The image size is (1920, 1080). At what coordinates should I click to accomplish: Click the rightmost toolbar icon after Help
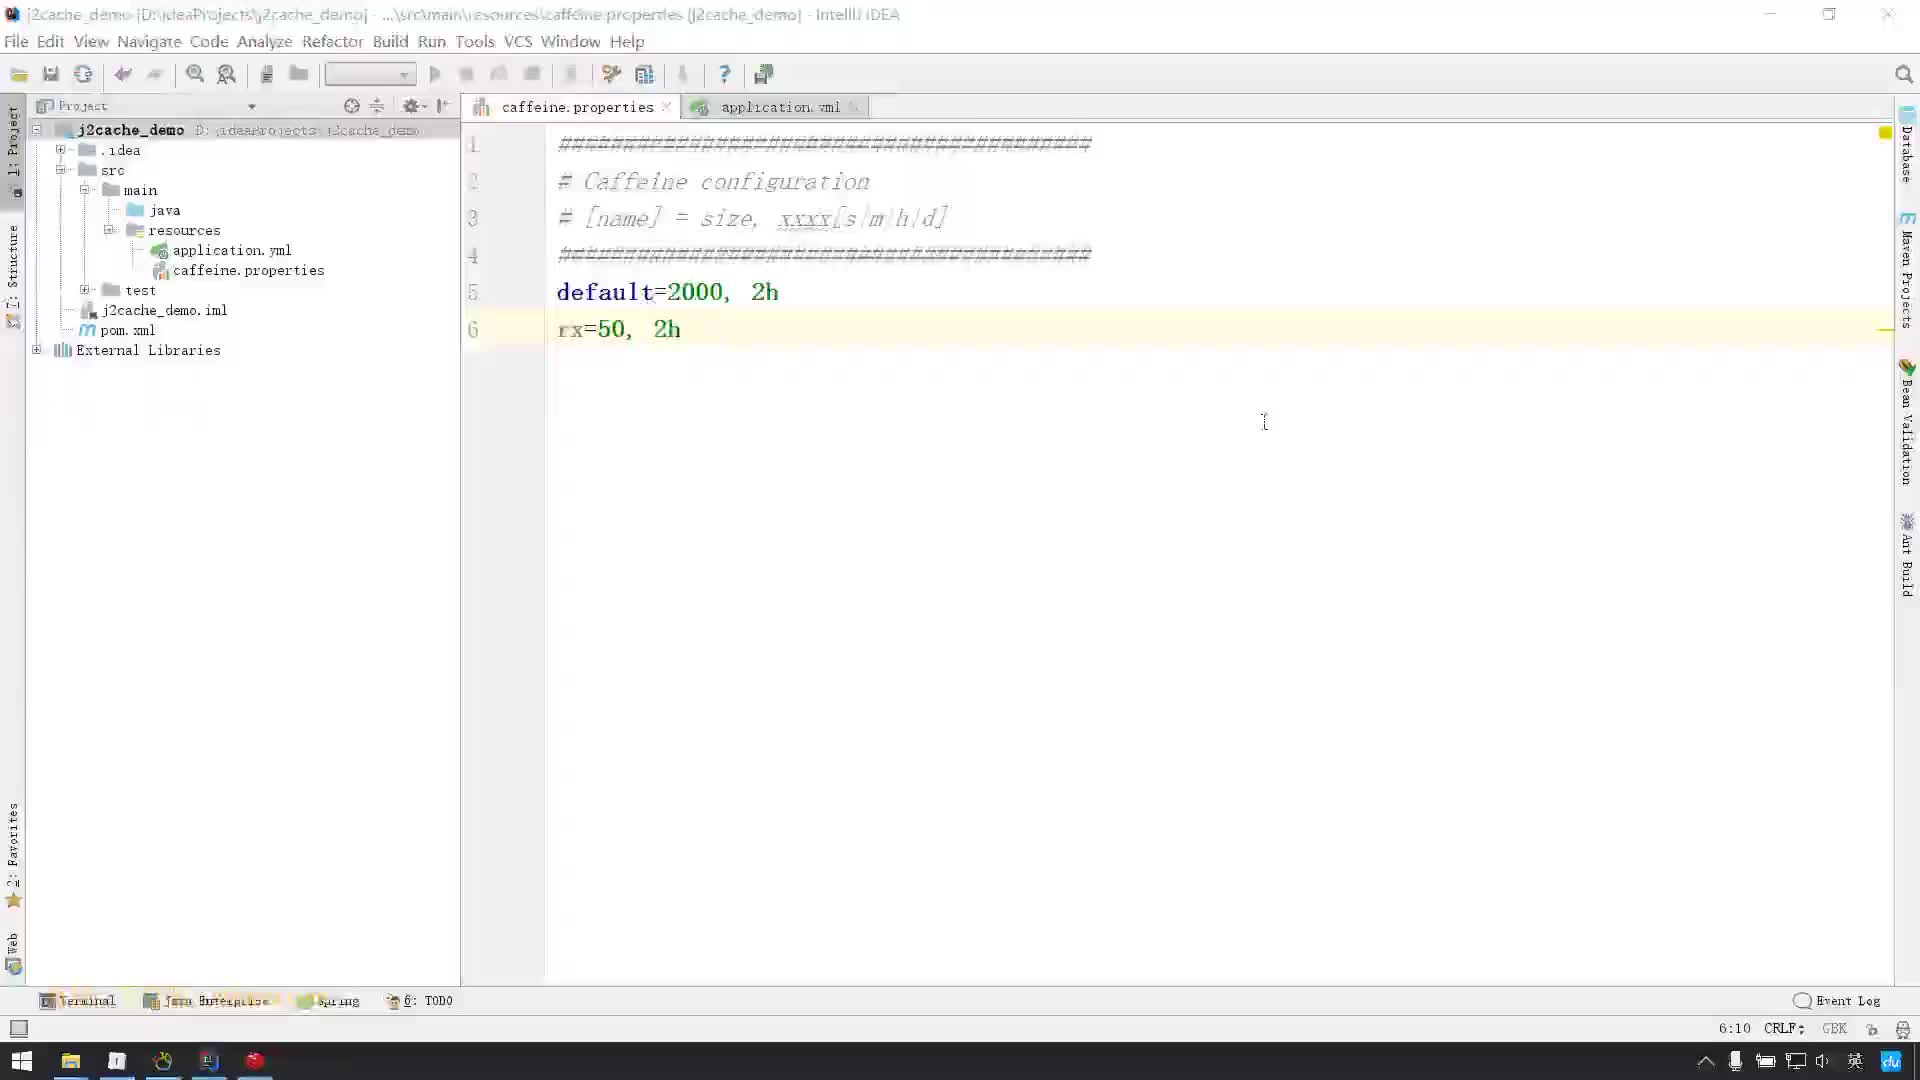click(764, 75)
